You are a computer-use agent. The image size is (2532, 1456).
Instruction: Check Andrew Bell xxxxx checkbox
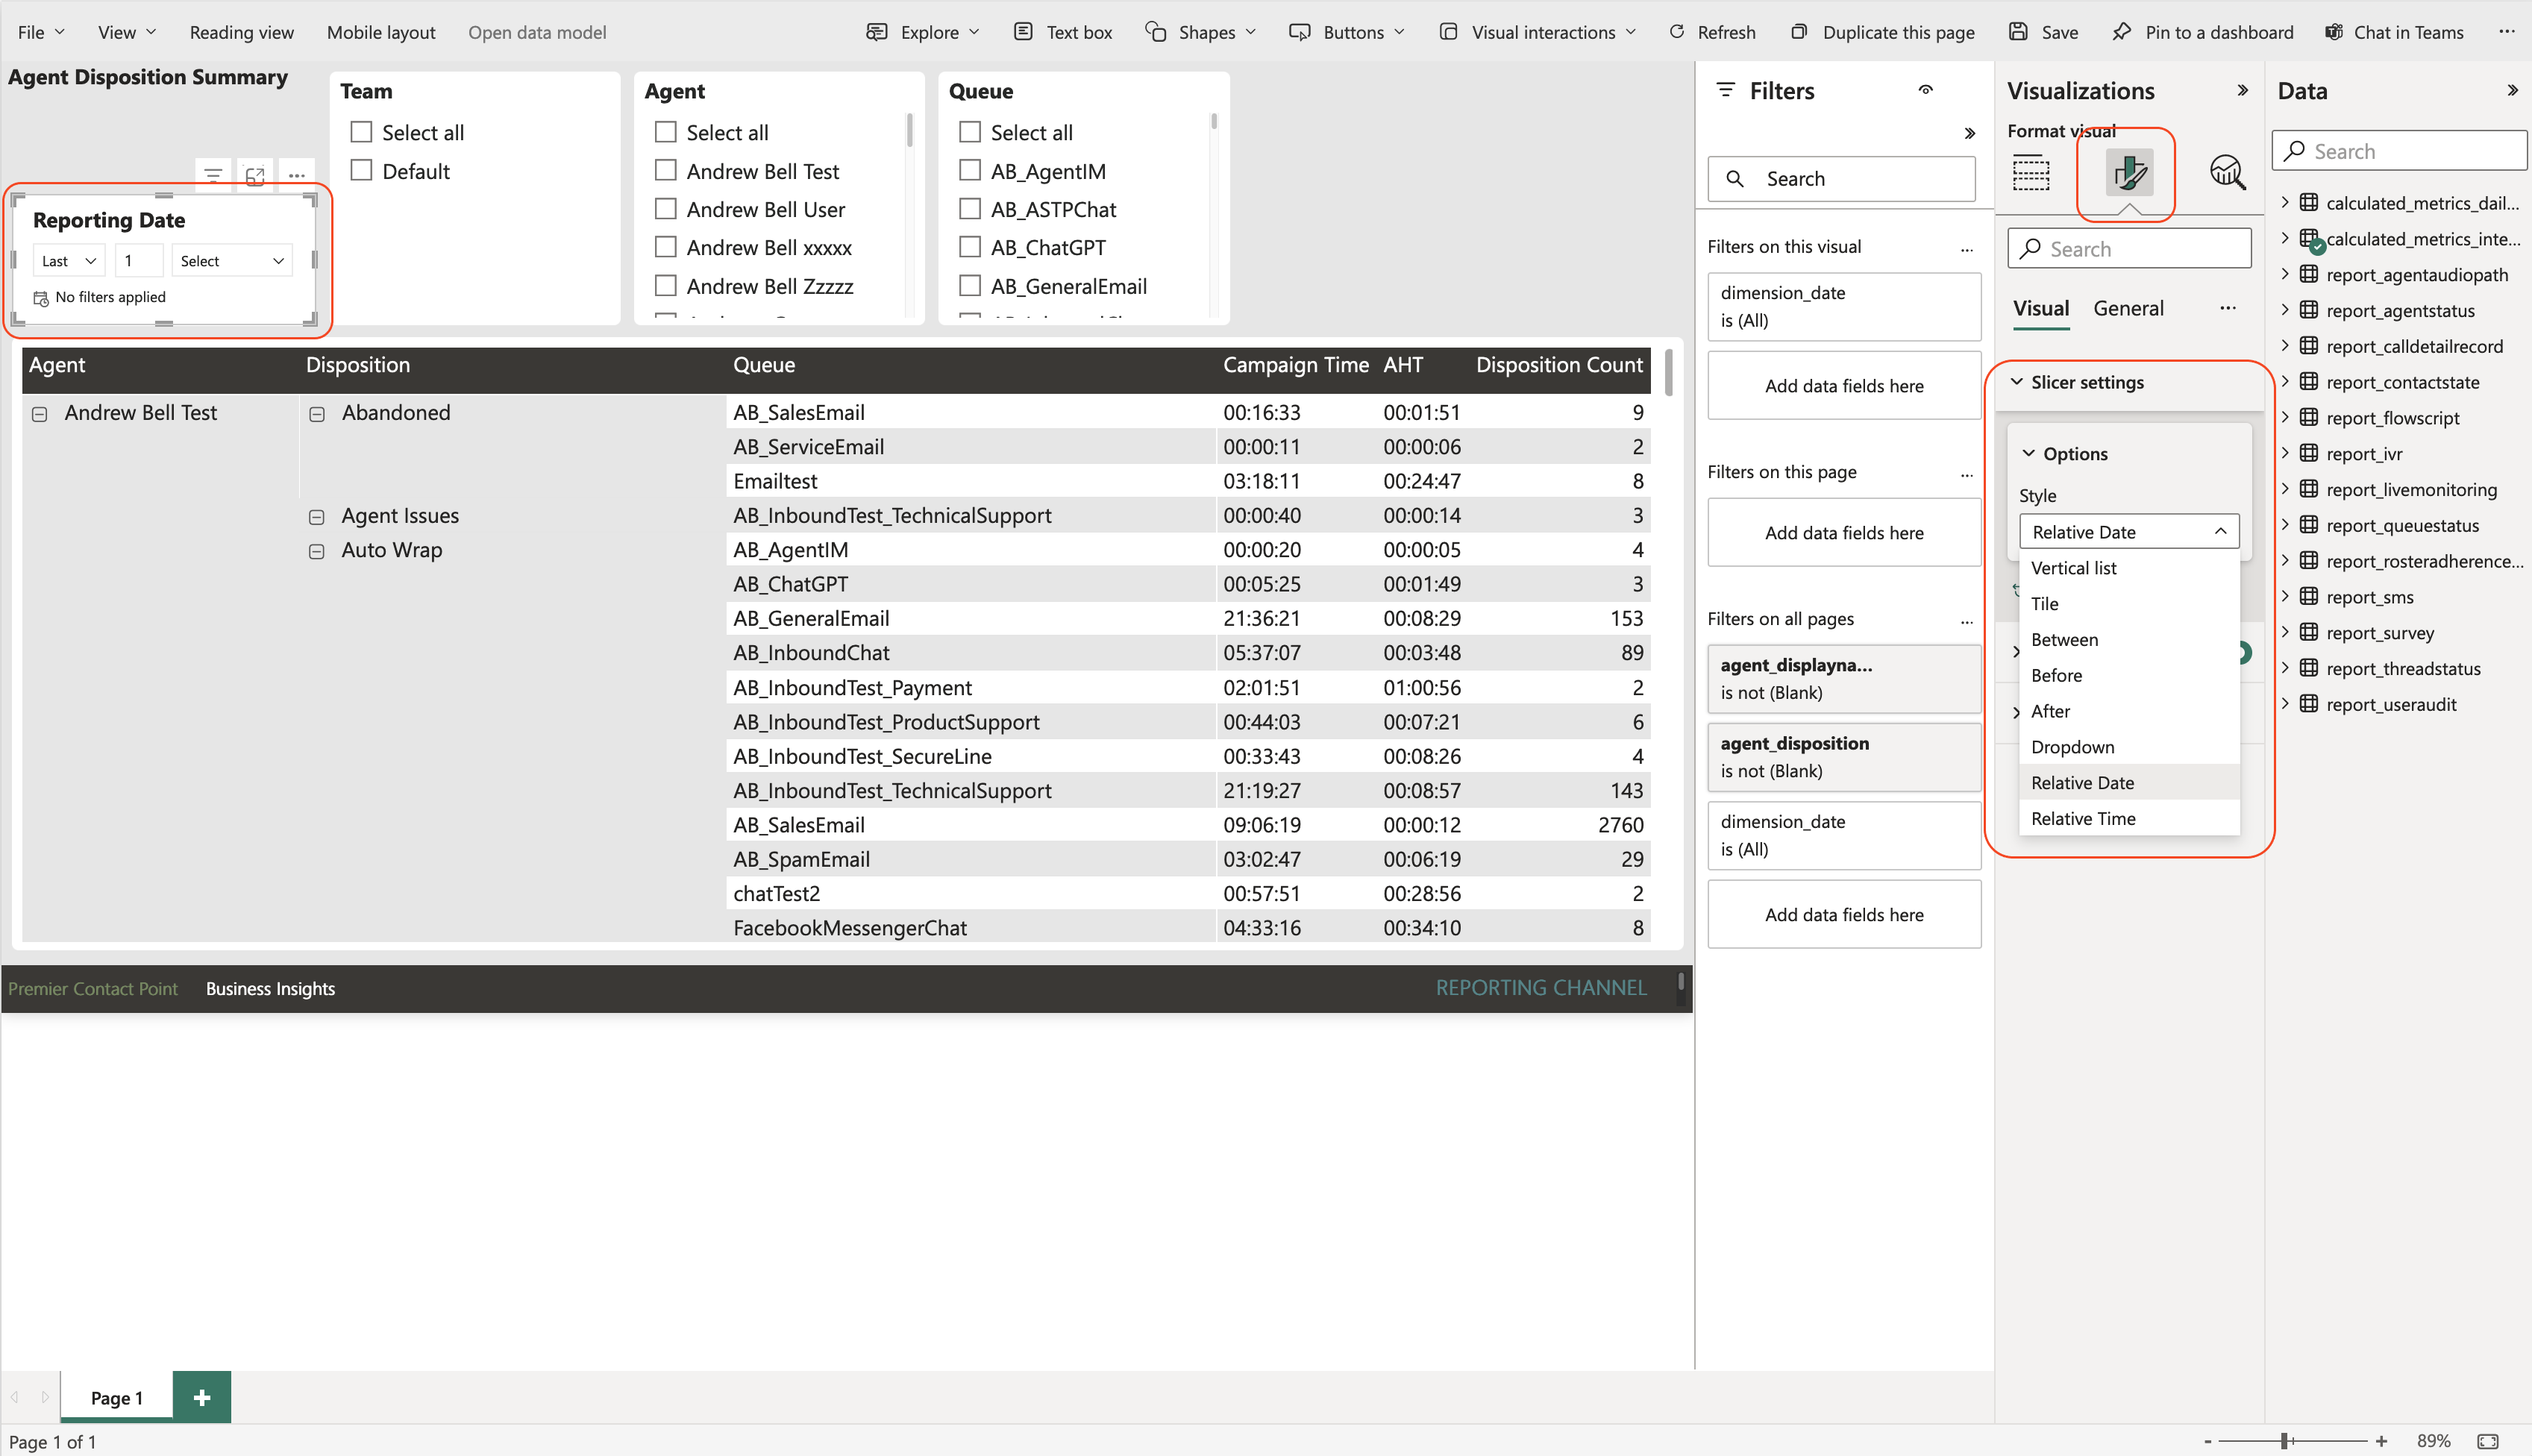pos(665,247)
